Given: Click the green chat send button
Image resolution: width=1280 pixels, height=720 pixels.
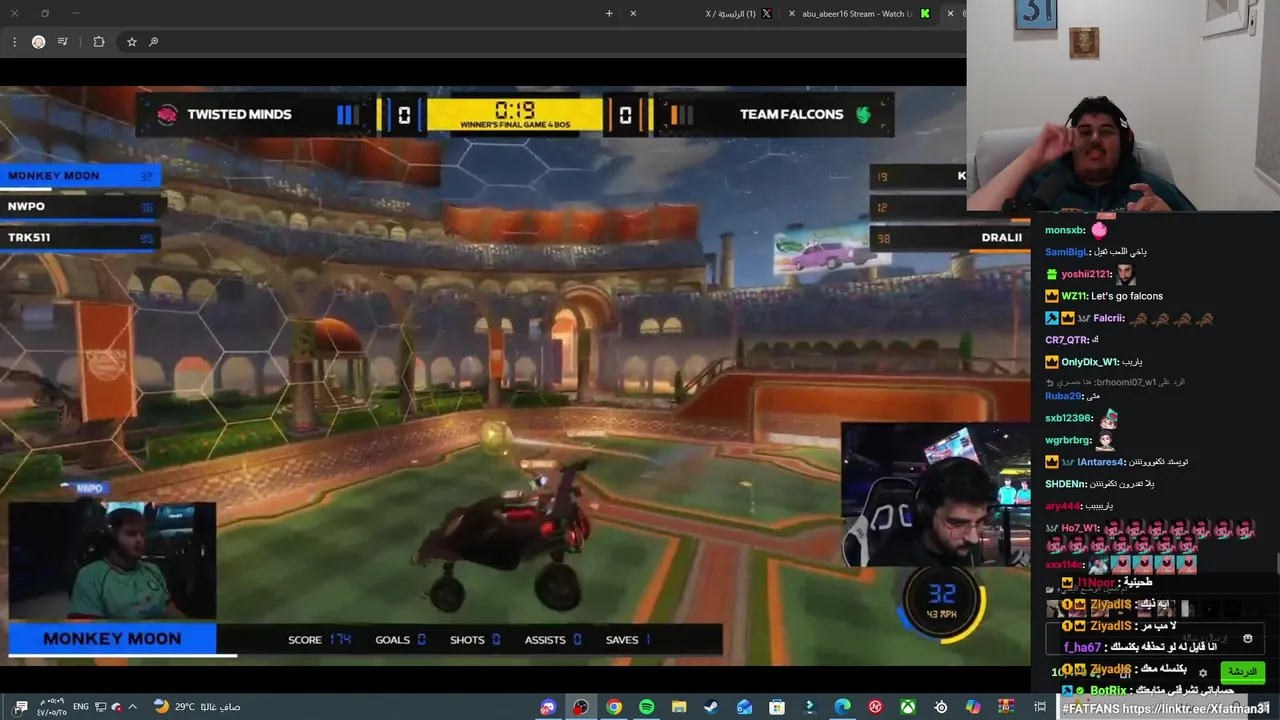Looking at the screenshot, I should [x=1242, y=672].
